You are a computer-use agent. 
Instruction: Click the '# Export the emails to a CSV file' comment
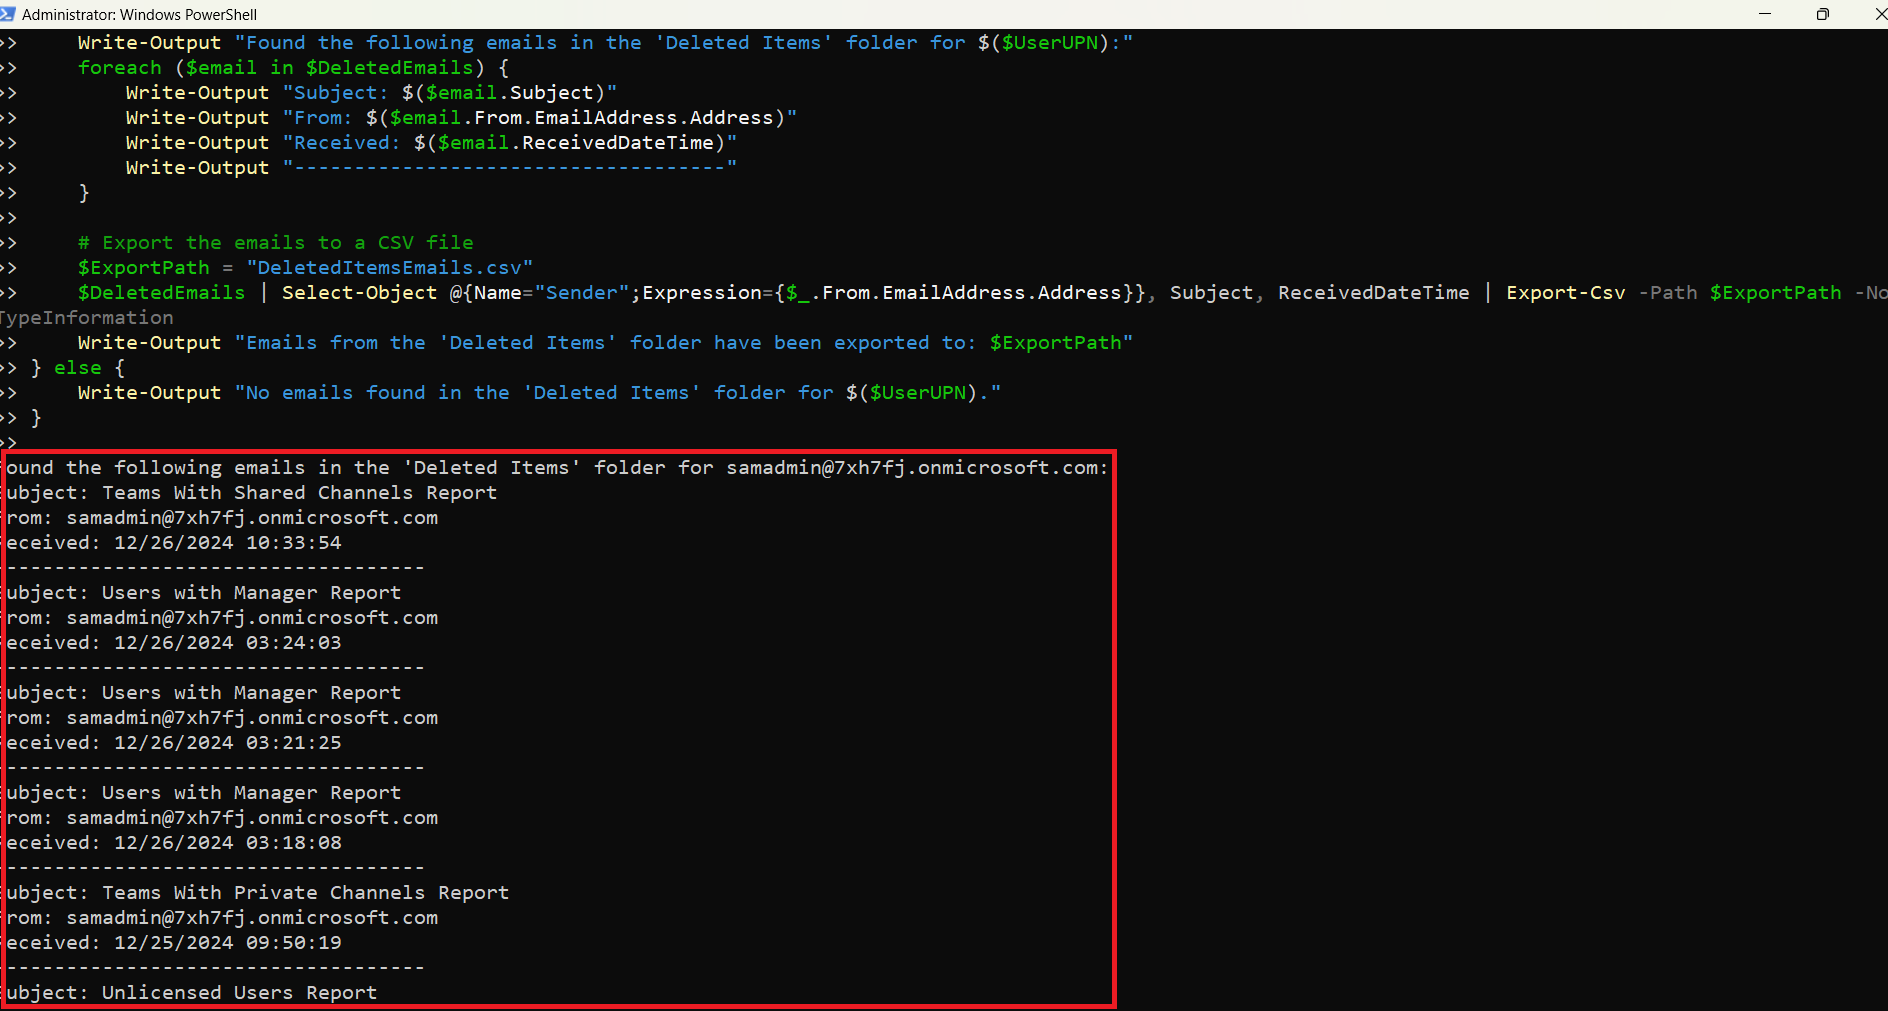click(275, 243)
